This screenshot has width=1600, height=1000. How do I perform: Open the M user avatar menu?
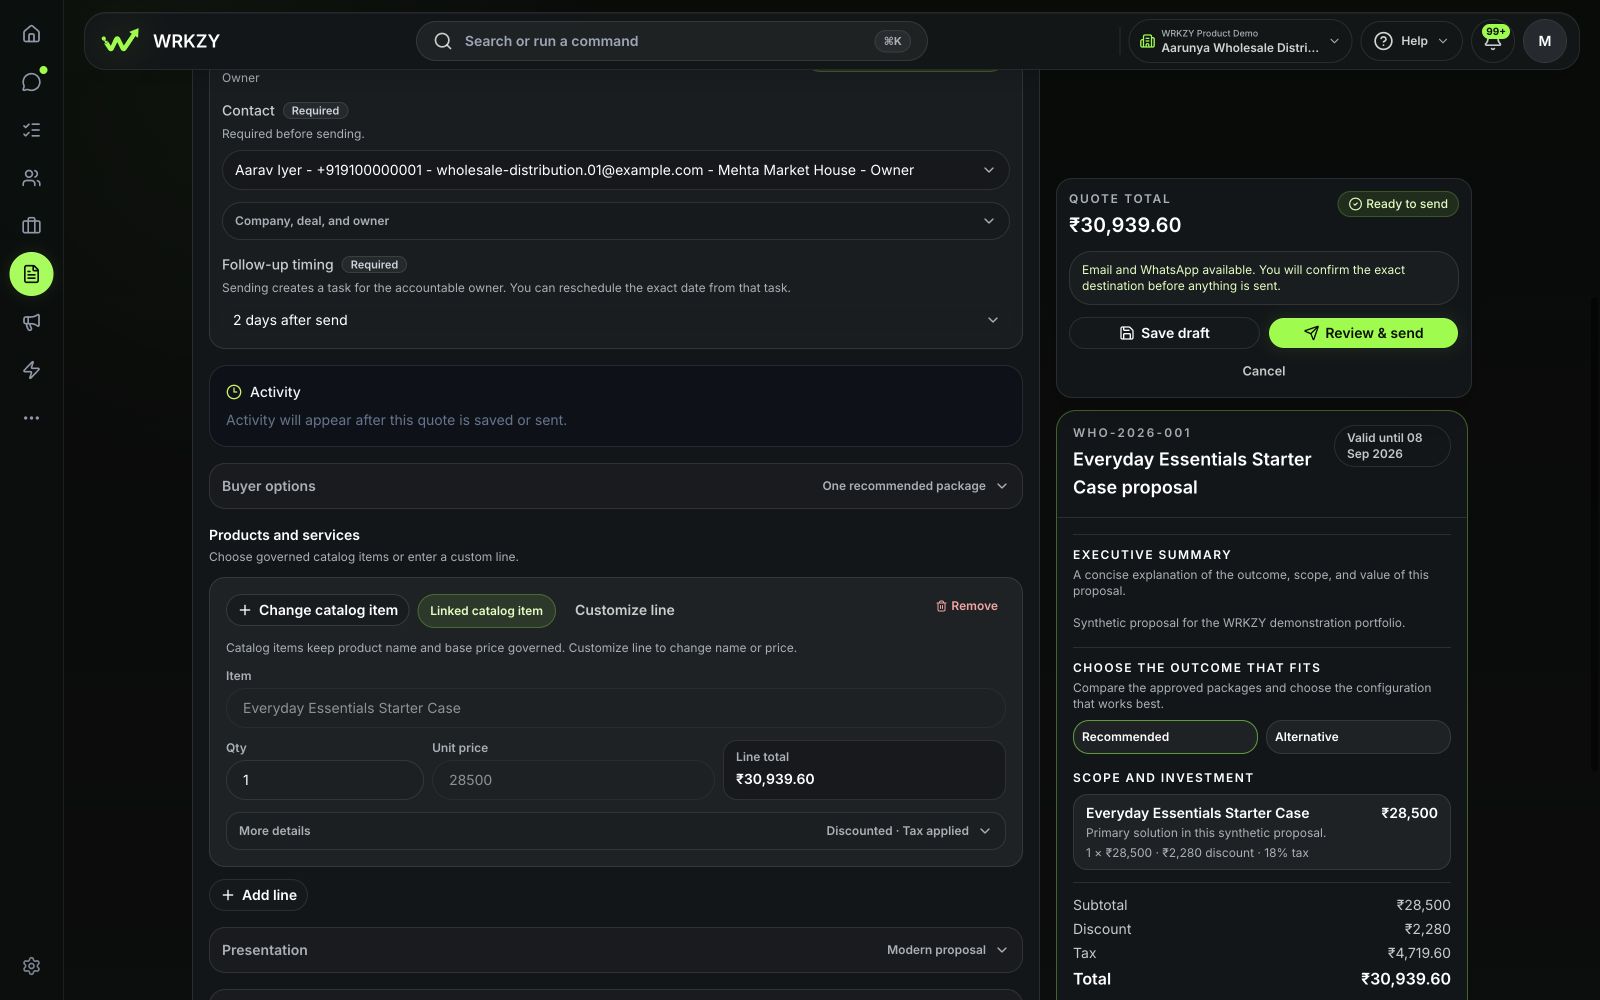coord(1544,41)
